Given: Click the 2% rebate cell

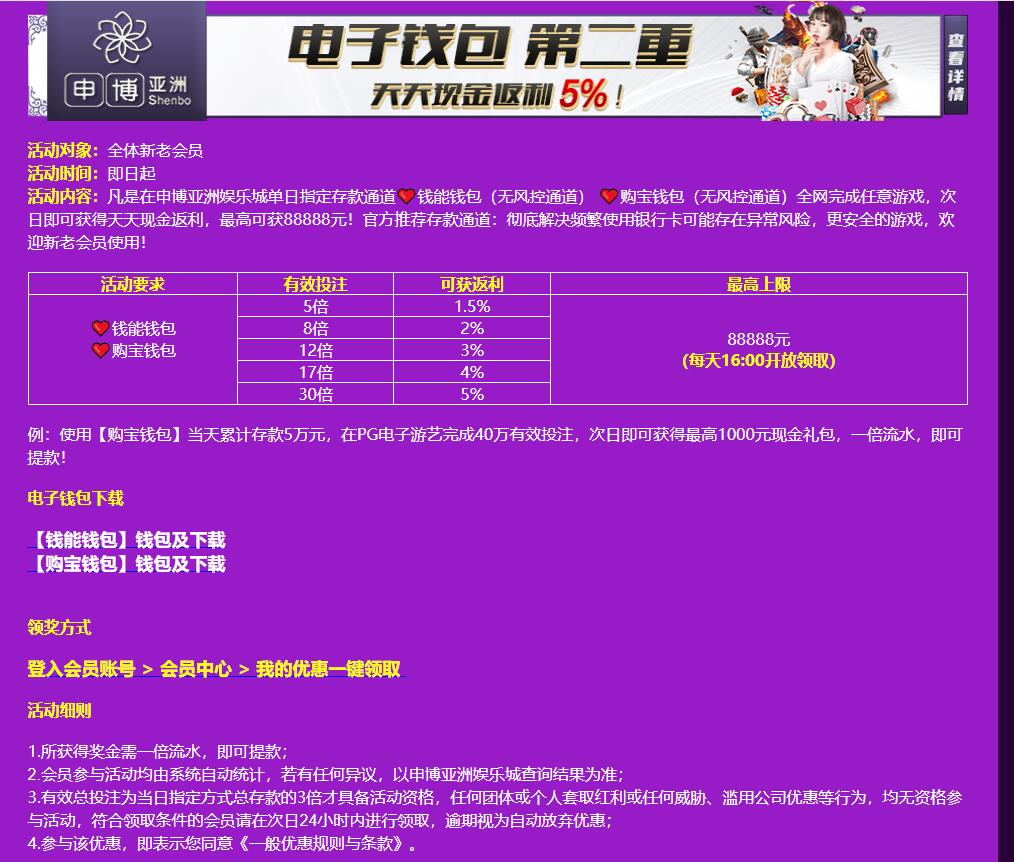Looking at the screenshot, I should (472, 328).
